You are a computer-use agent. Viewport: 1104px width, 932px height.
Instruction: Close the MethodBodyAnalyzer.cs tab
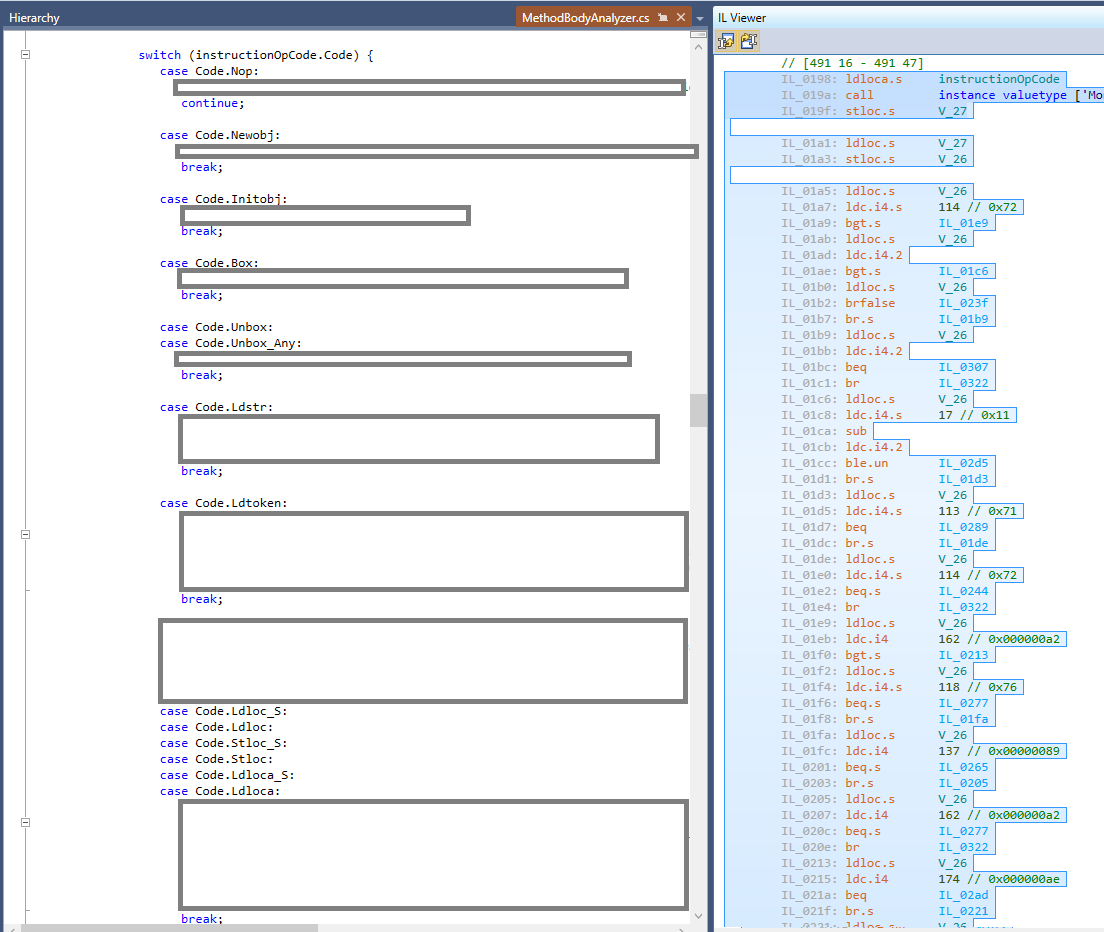[x=681, y=18]
